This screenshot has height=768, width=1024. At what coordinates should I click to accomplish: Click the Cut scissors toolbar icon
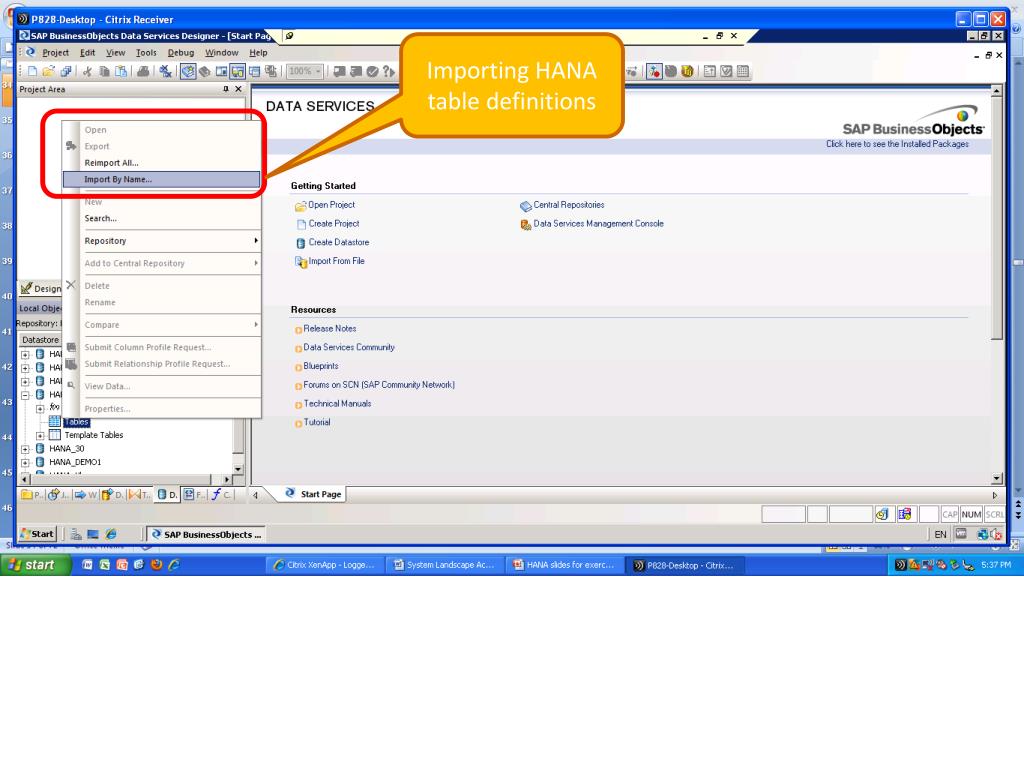87,71
